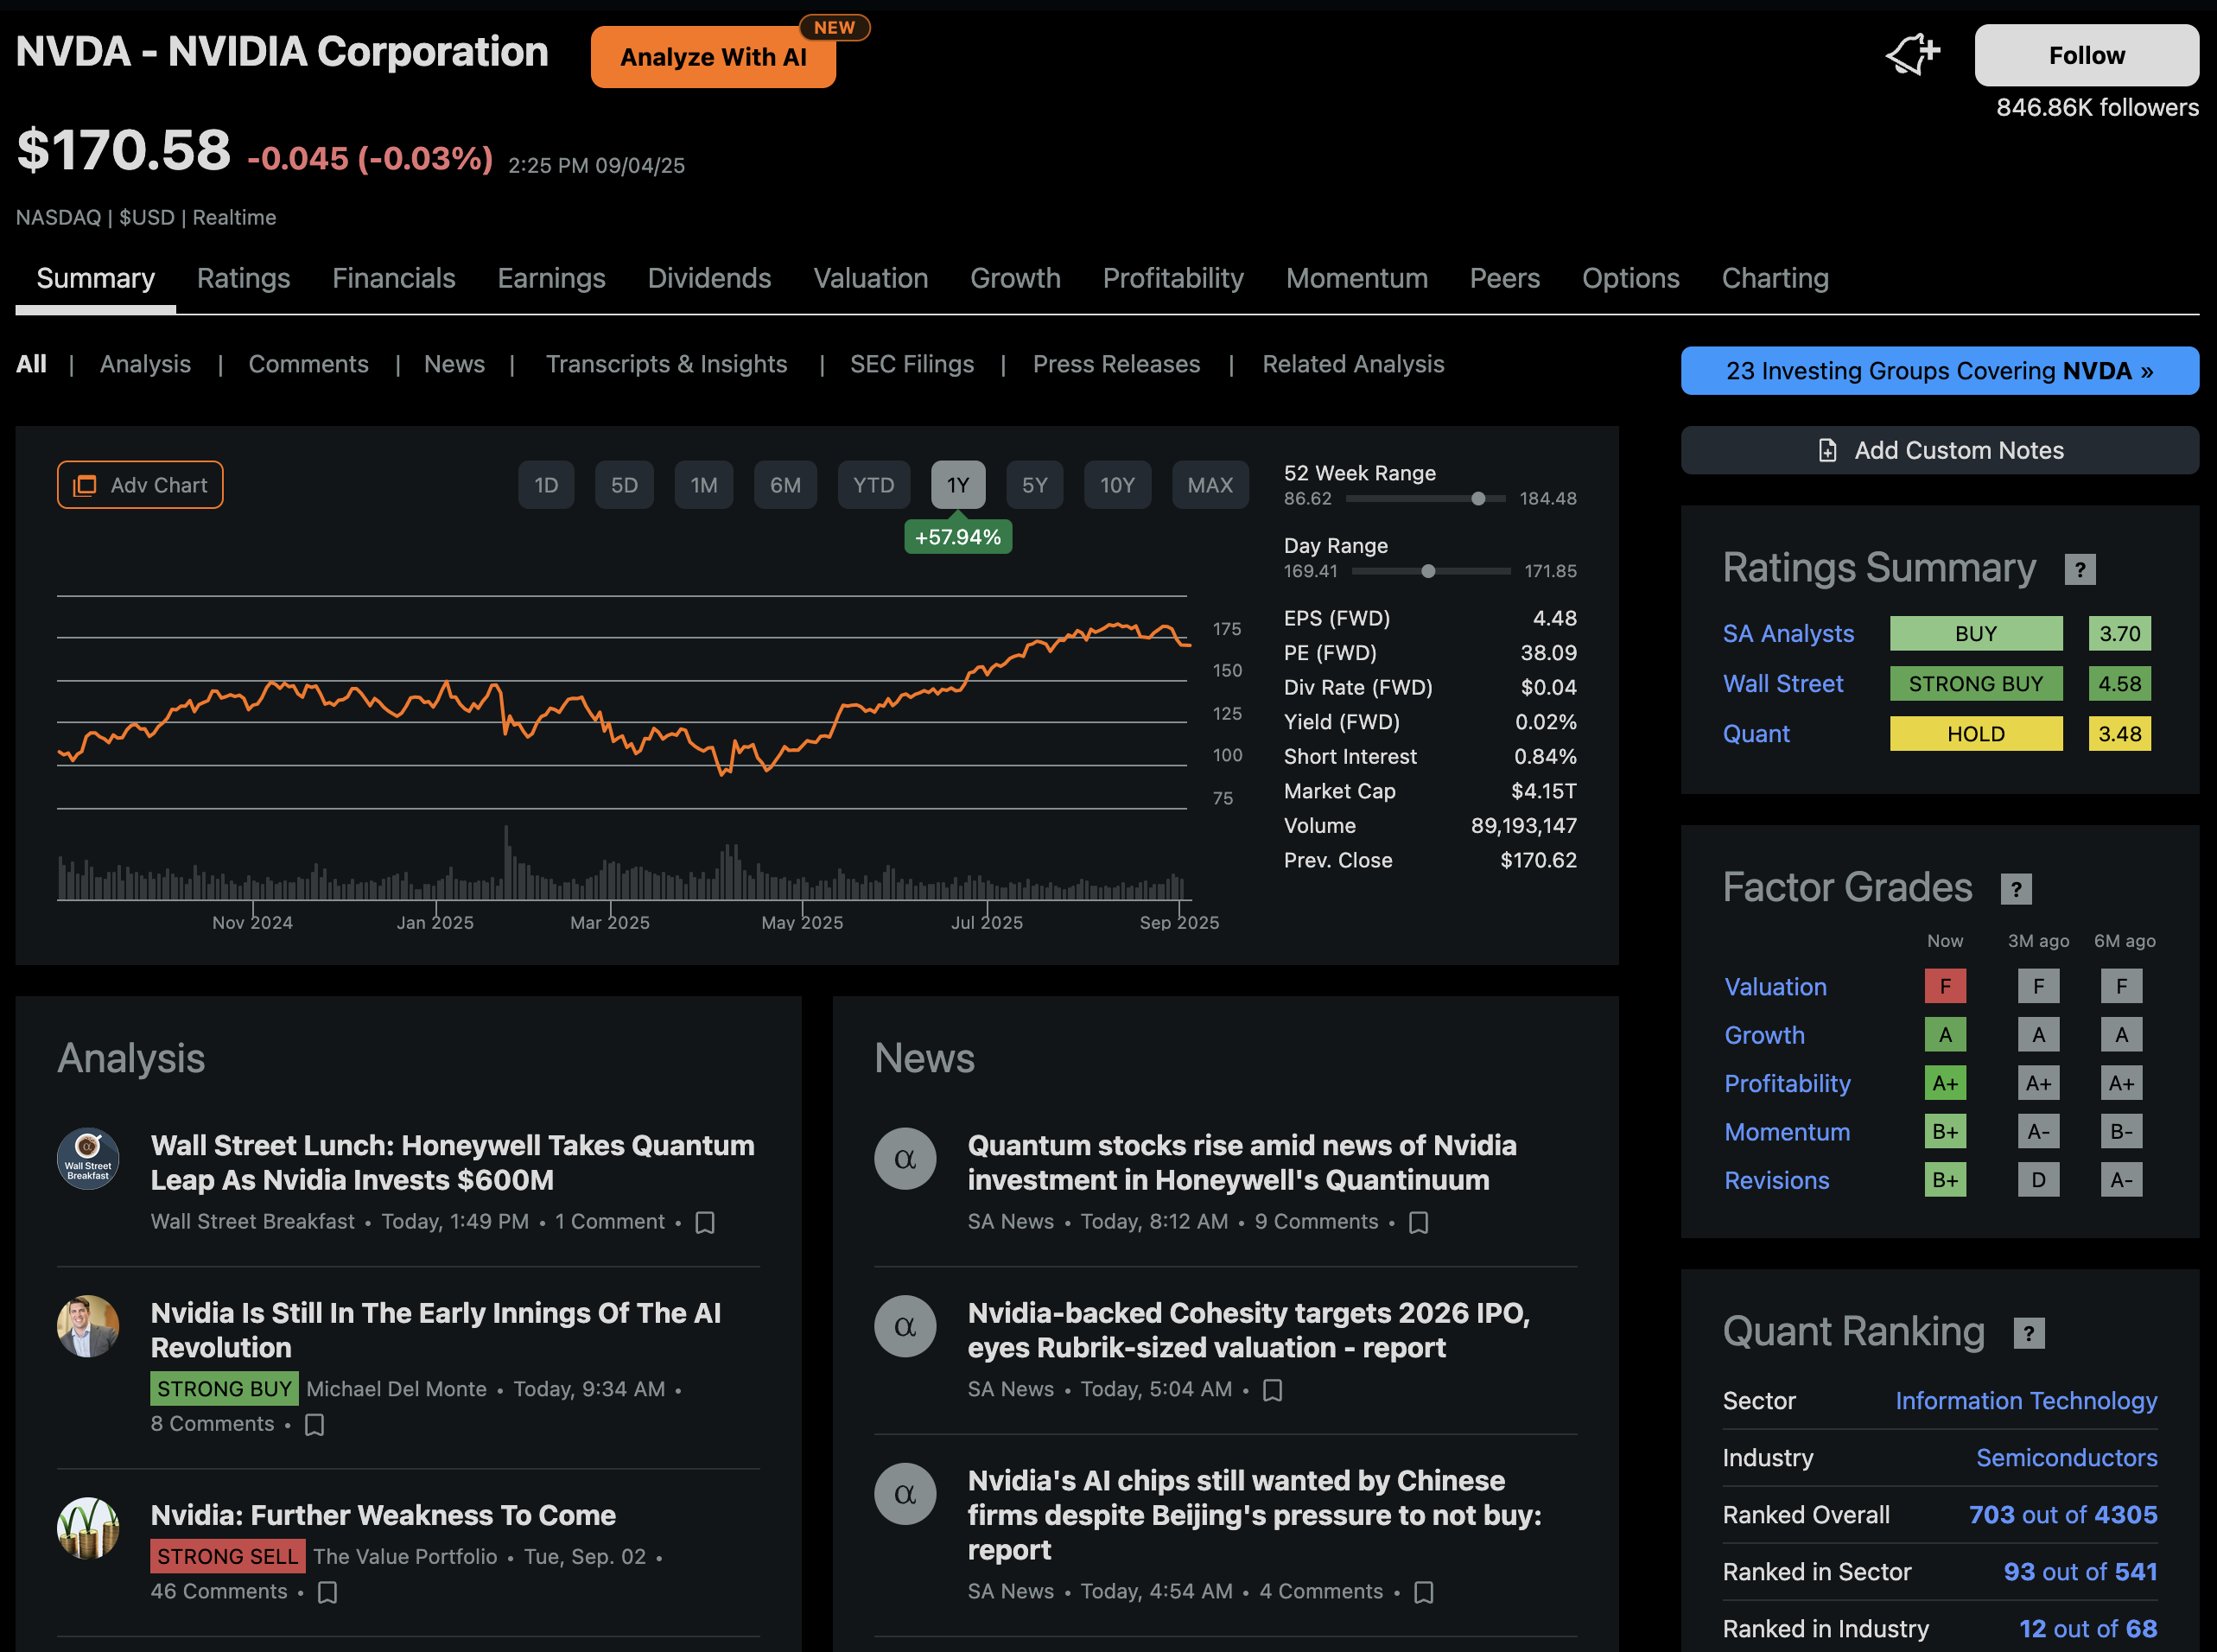Bookmark the Quantum stocks rise news item
This screenshot has height=1652, width=2217.
point(1418,1222)
